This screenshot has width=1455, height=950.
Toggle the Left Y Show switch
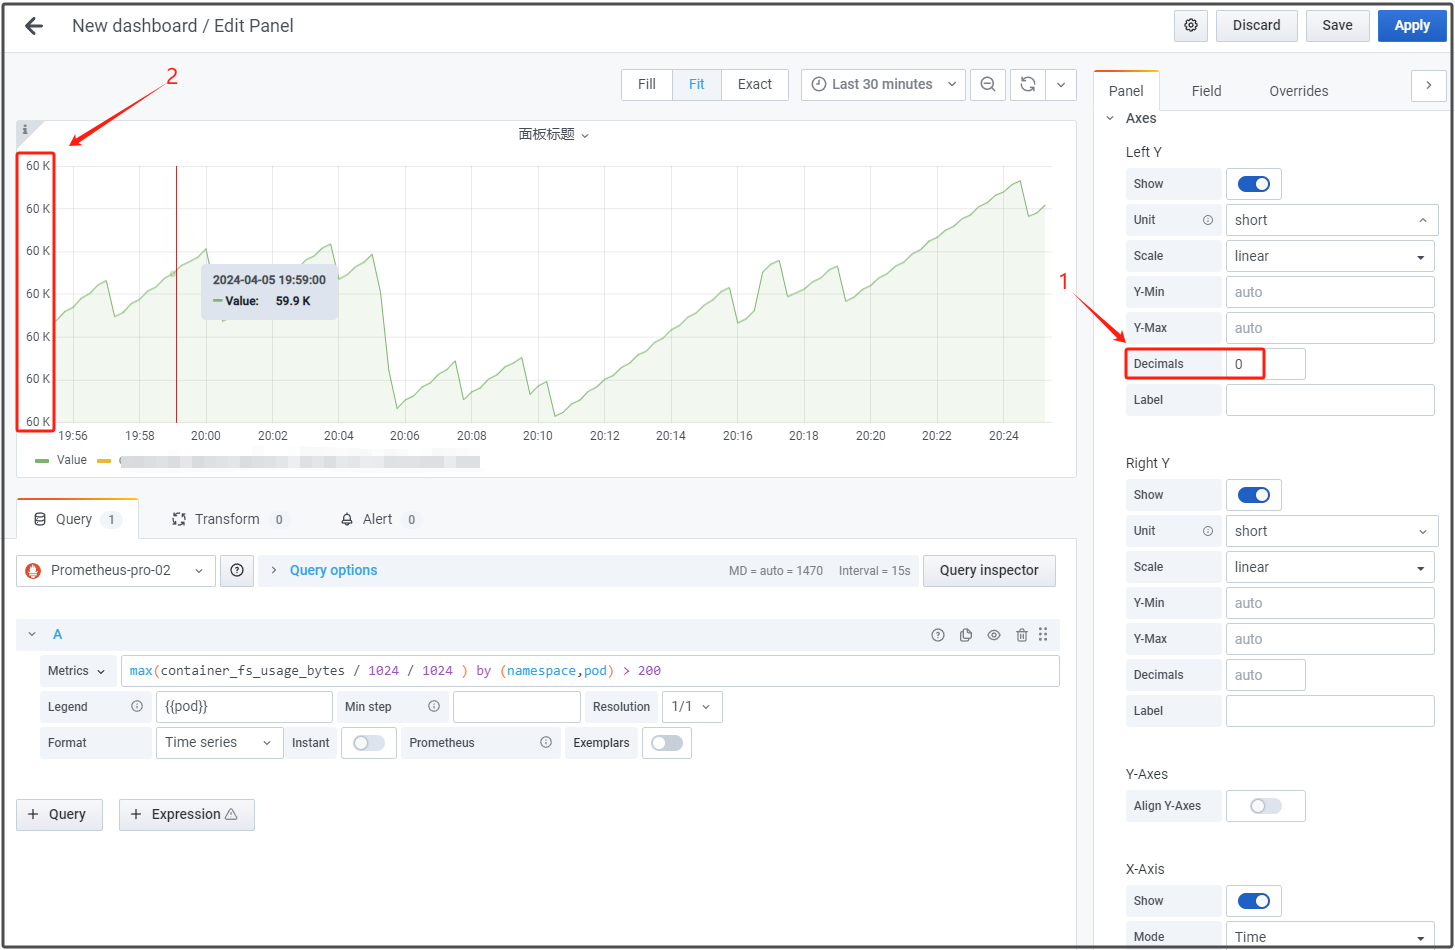[1253, 184]
